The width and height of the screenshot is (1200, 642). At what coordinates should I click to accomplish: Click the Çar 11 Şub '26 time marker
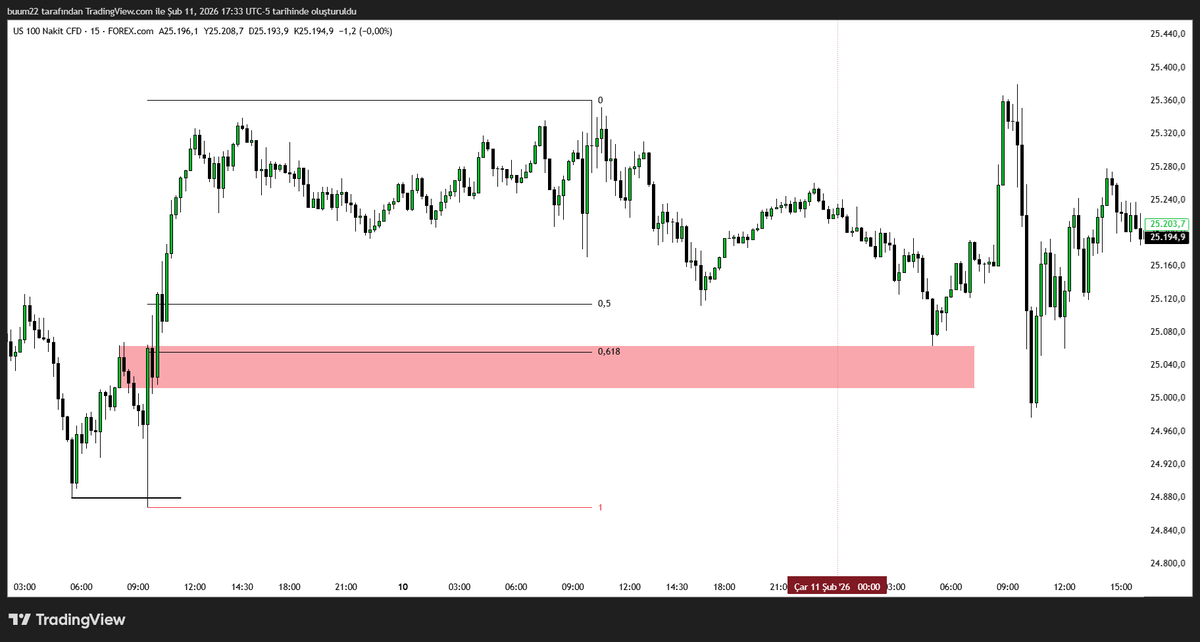[x=836, y=587]
